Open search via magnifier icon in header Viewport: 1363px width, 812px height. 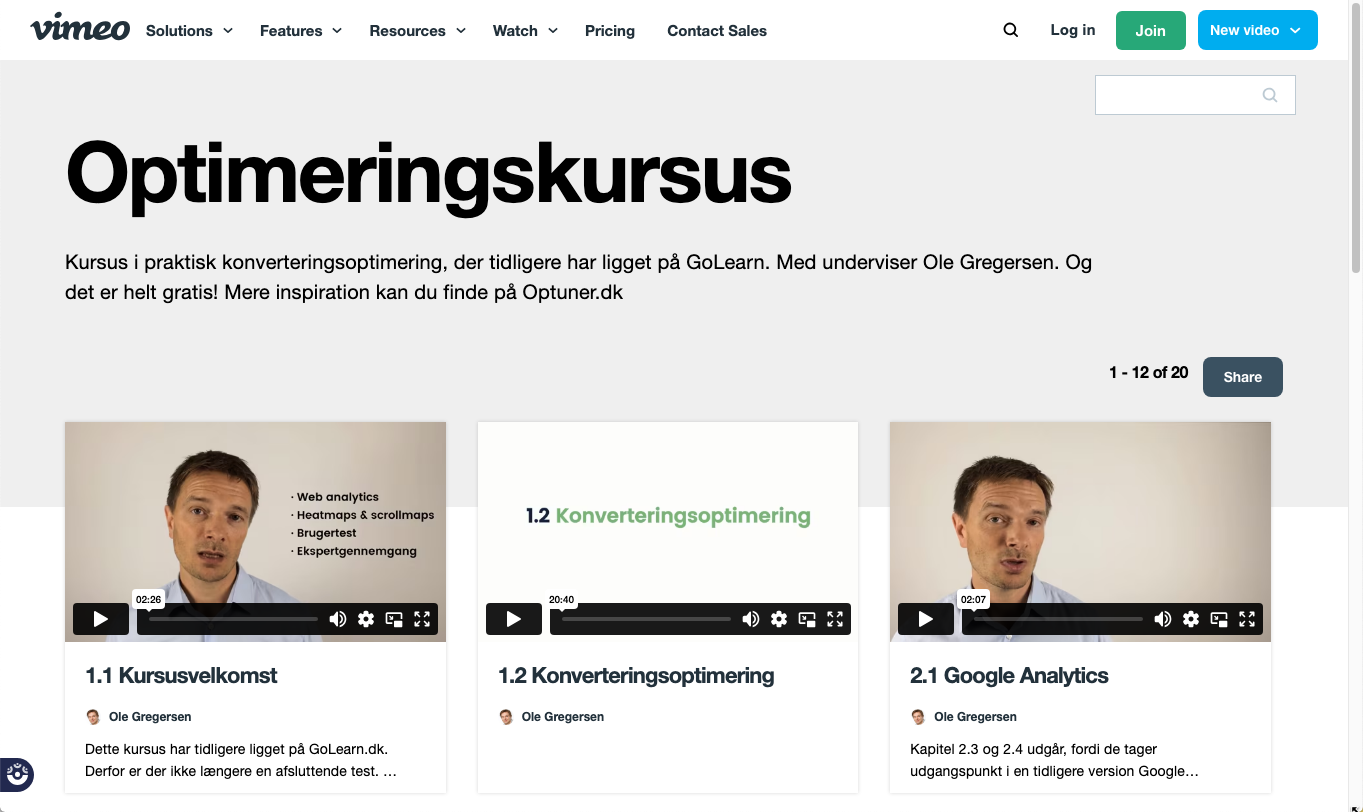[x=1011, y=30]
